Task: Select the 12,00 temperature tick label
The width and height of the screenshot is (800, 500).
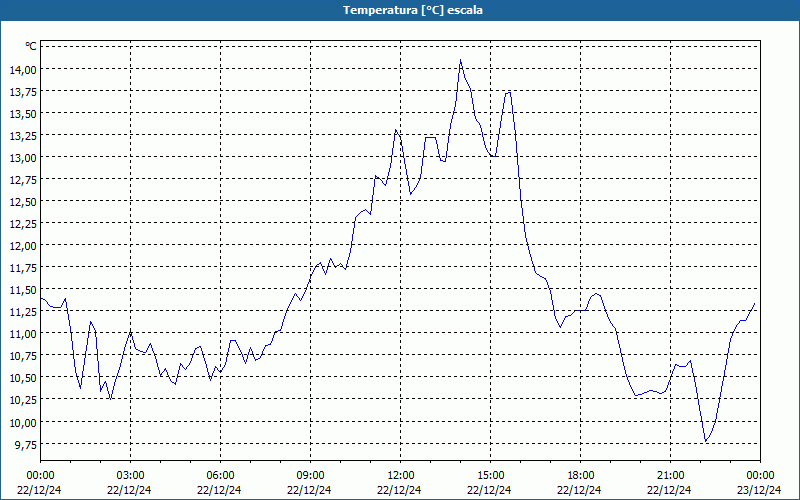Action: coord(23,245)
